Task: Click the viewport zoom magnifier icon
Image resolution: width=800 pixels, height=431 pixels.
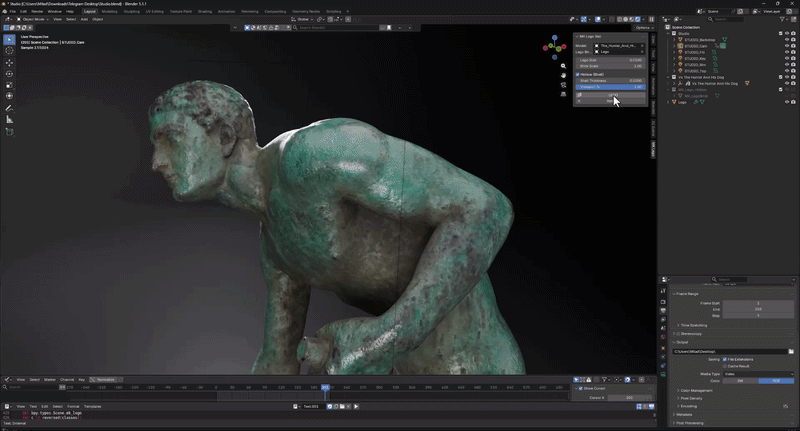Action: pos(563,66)
